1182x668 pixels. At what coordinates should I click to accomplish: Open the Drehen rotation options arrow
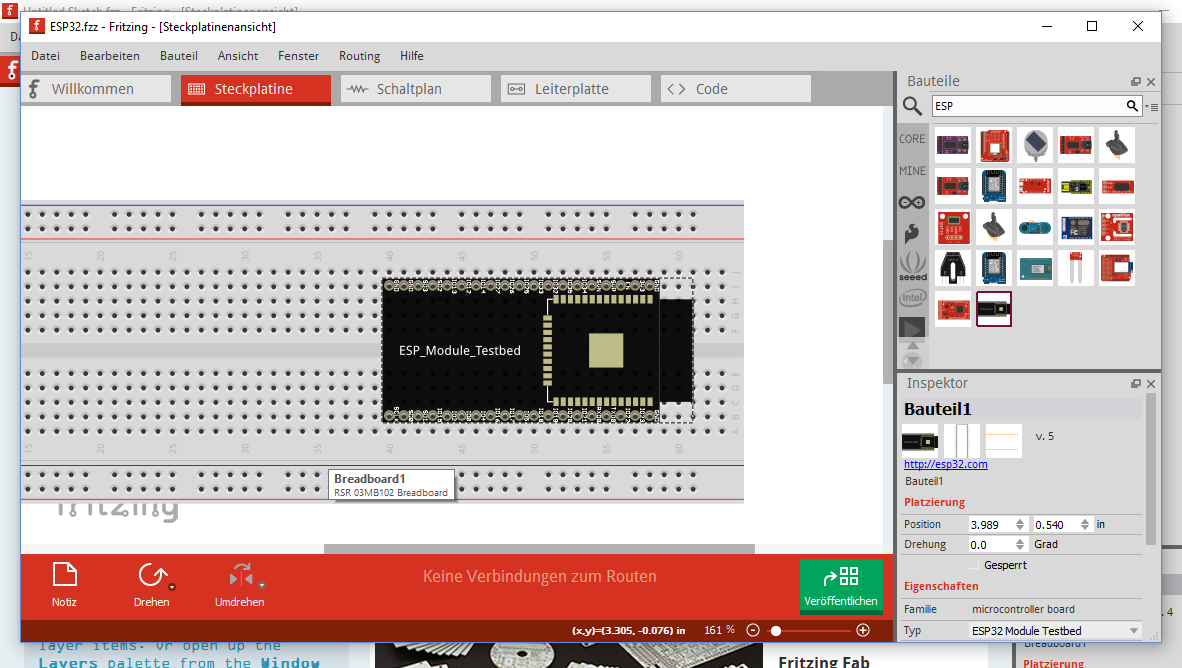[x=172, y=587]
